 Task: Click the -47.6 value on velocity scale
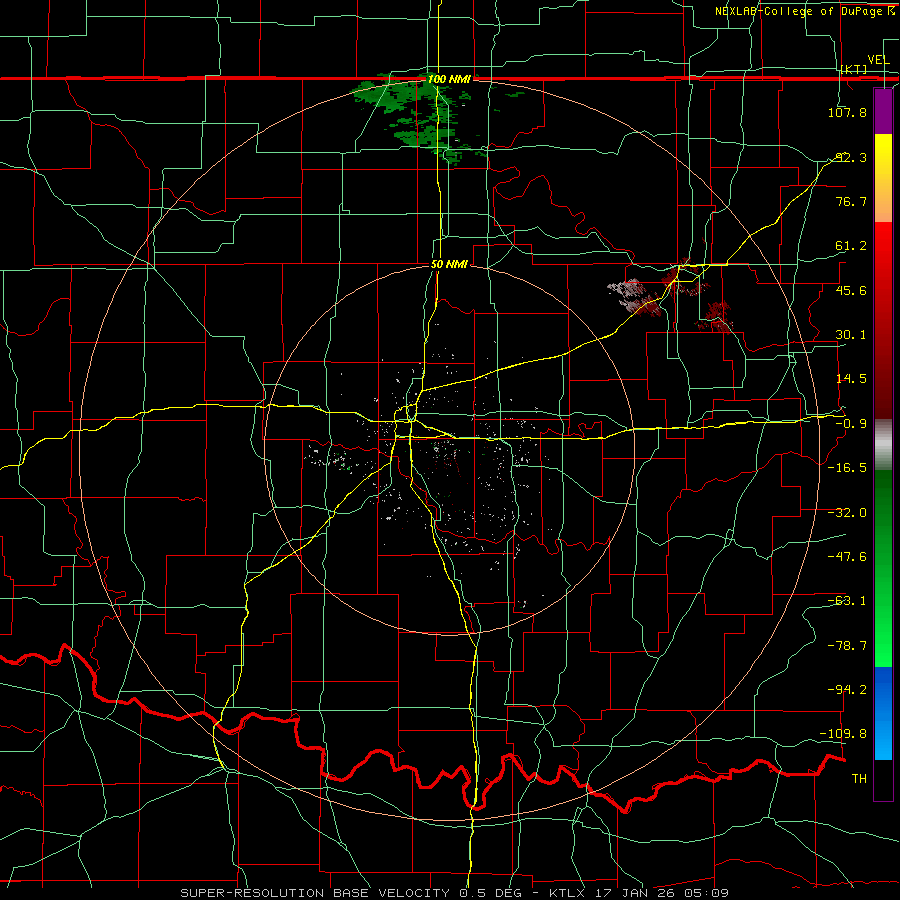847,557
